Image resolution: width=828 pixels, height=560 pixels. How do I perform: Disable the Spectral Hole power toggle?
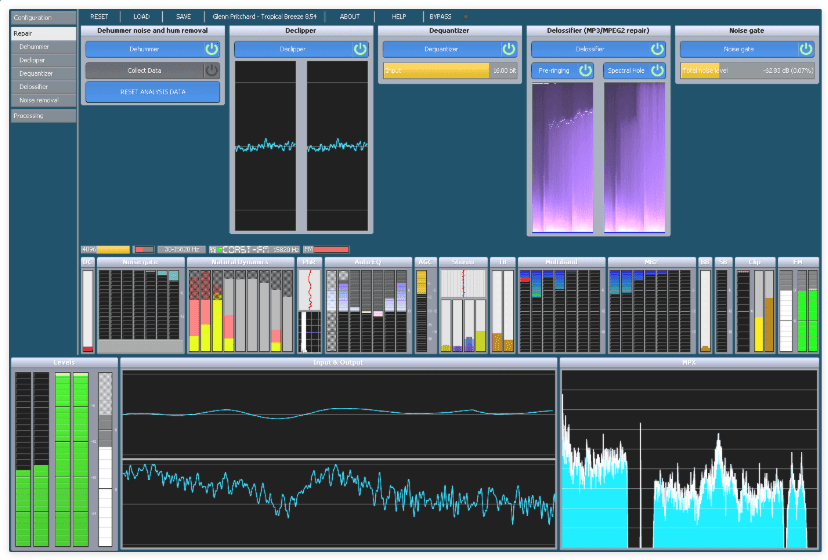pyautogui.click(x=657, y=70)
